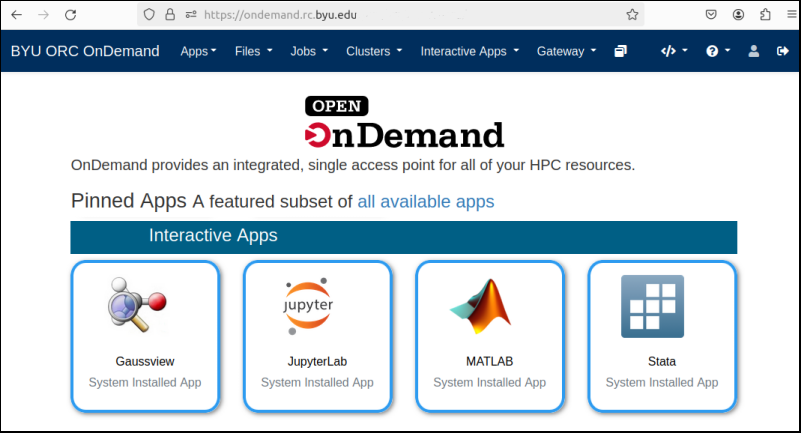This screenshot has width=801, height=433.
Task: Click the Interactive Apps section header
Action: [404, 237]
